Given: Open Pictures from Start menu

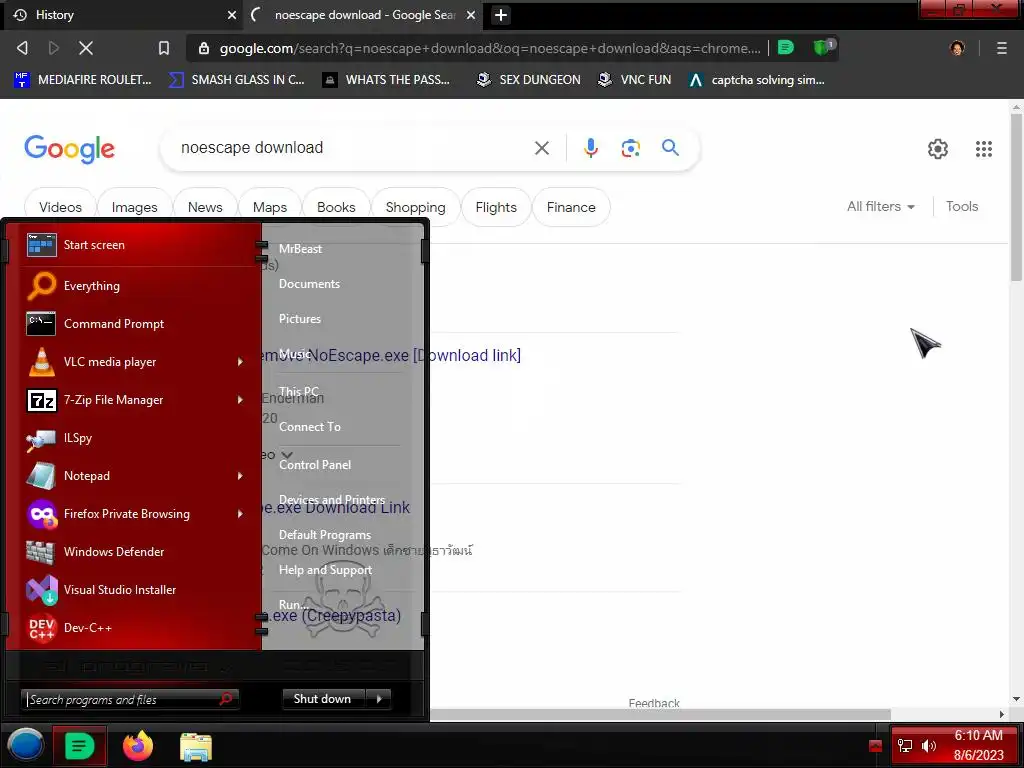Looking at the screenshot, I should pos(300,319).
